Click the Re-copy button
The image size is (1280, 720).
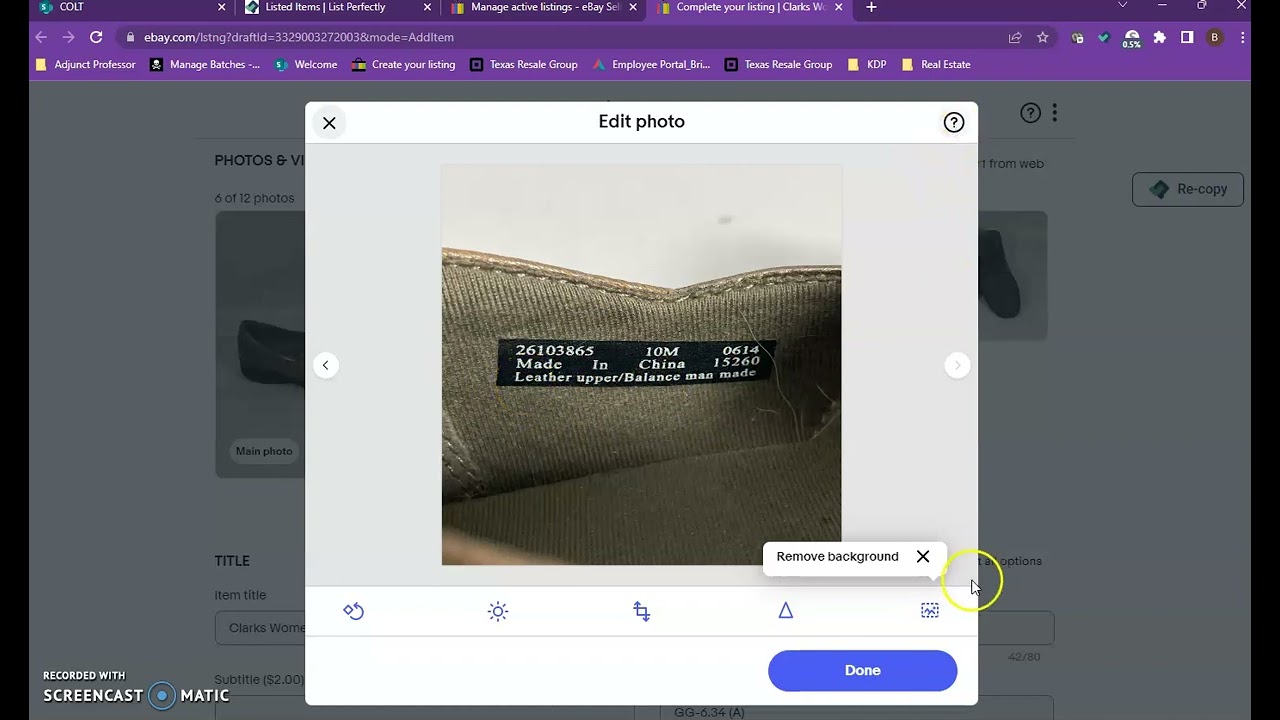(x=1188, y=189)
